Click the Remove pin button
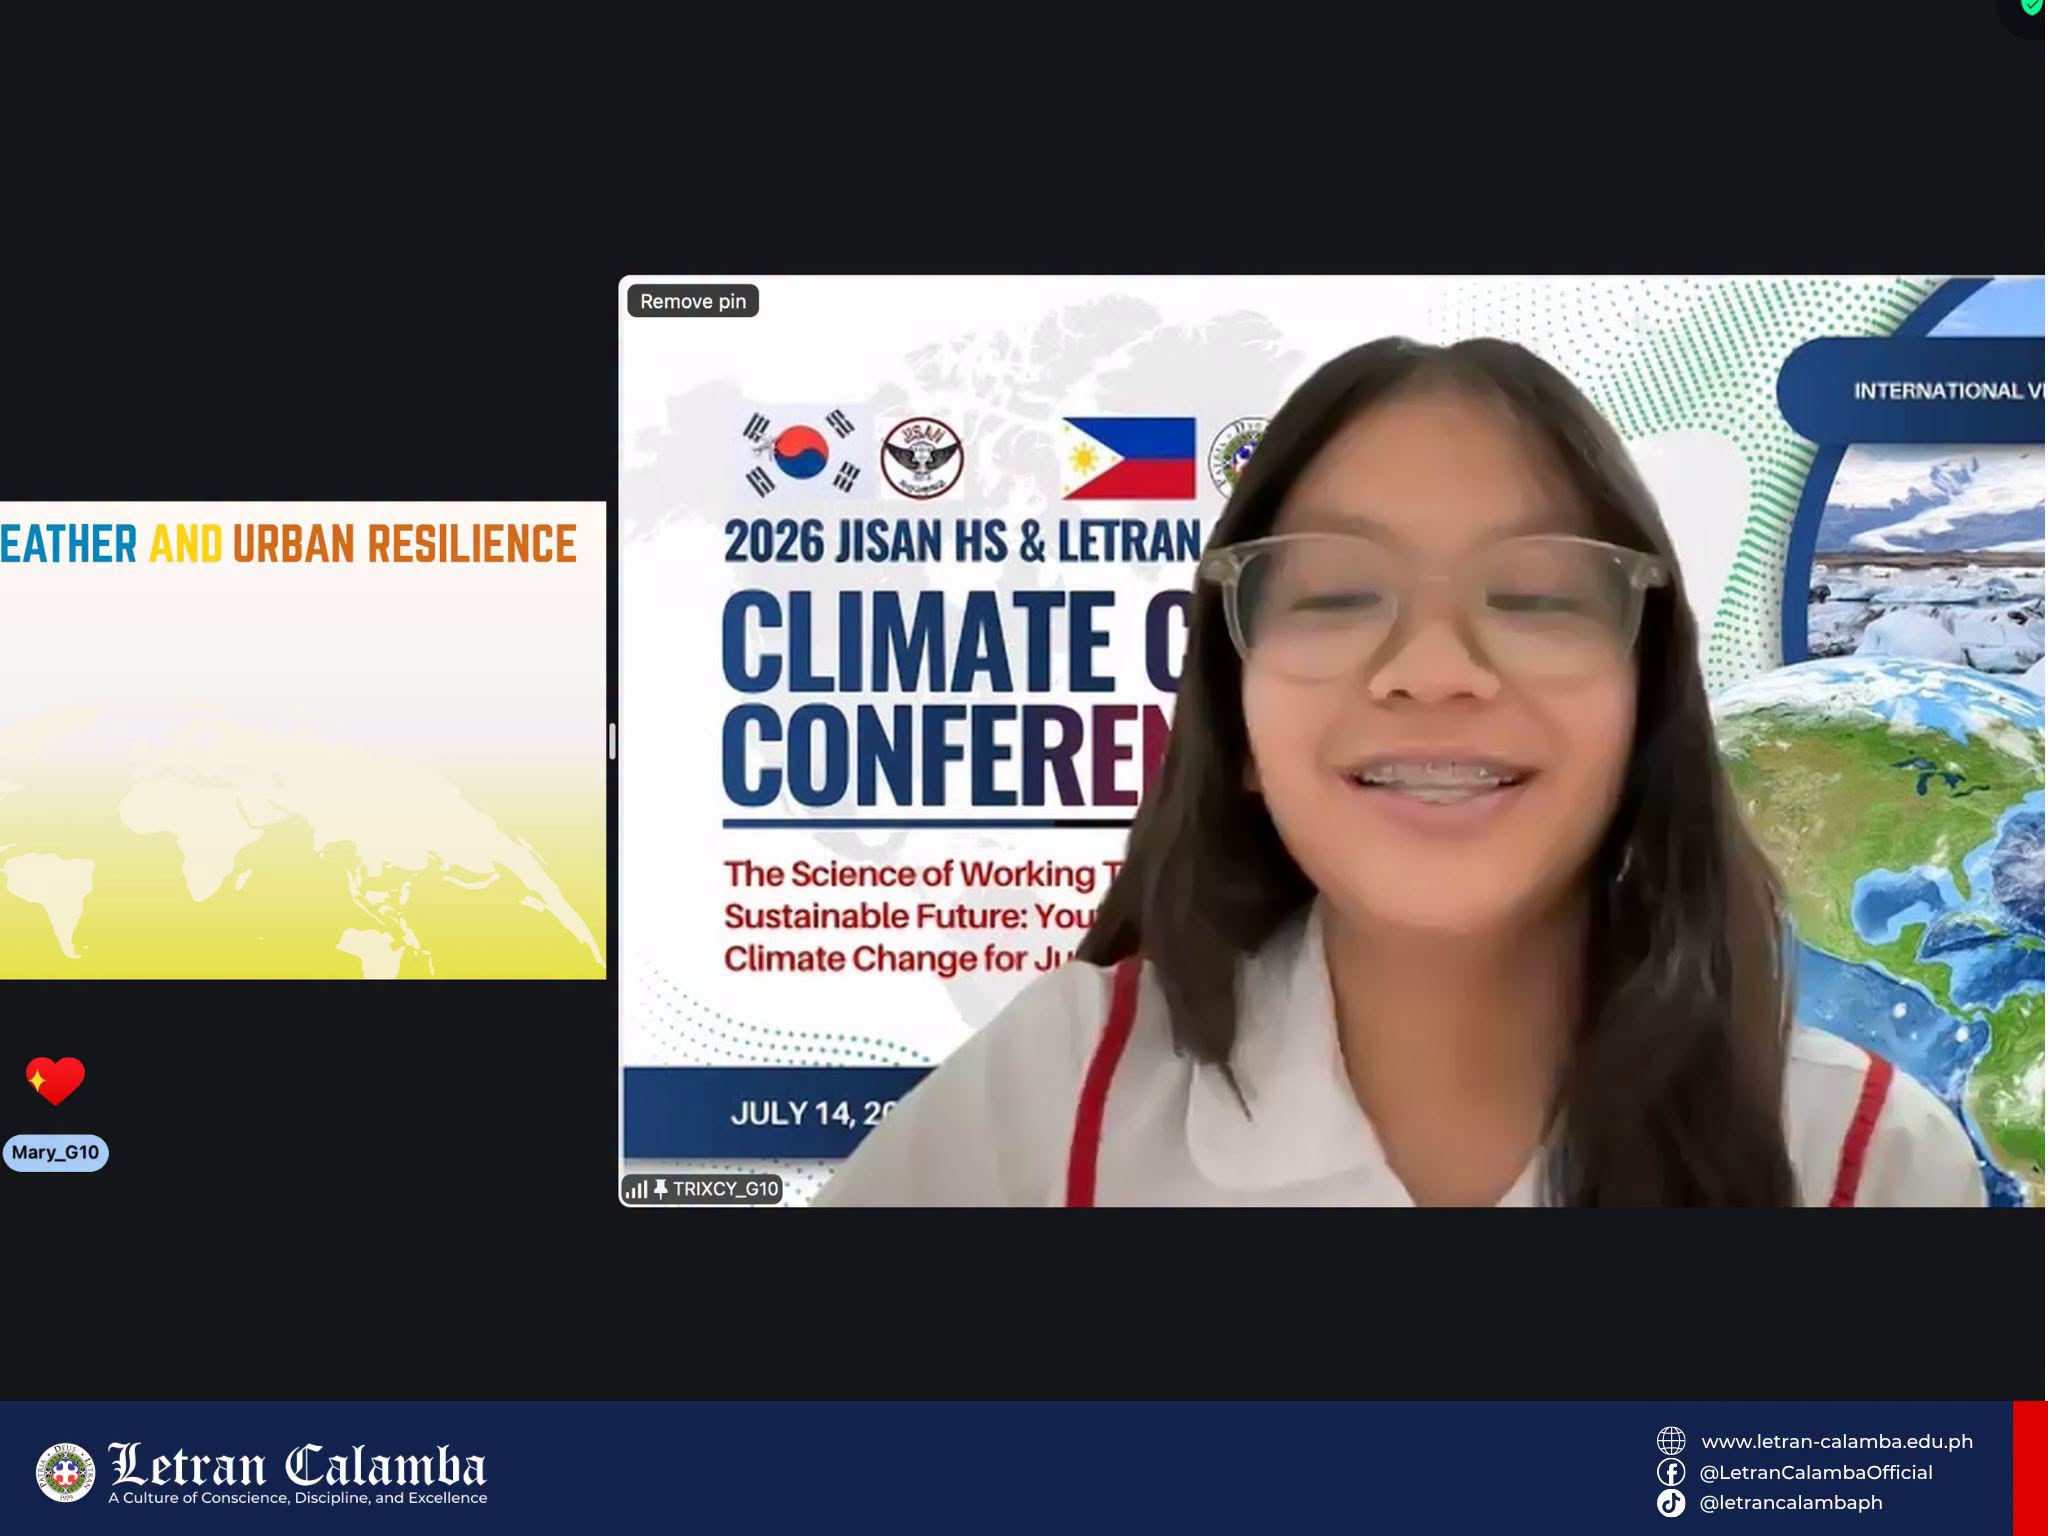This screenshot has width=2048, height=1536. 693,301
